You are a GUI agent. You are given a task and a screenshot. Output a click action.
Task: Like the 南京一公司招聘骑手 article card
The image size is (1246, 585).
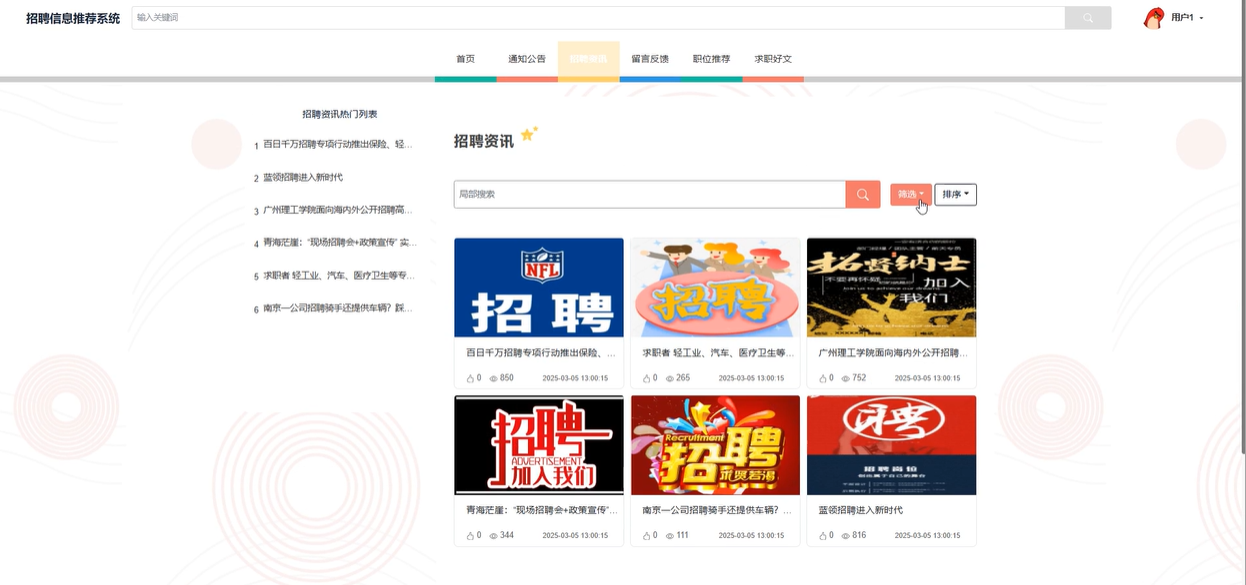click(647, 535)
